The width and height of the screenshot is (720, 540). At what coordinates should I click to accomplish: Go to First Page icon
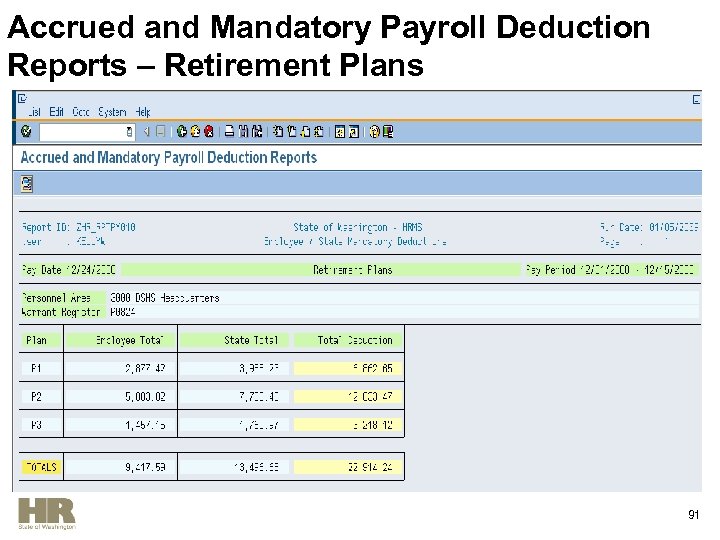[278, 132]
